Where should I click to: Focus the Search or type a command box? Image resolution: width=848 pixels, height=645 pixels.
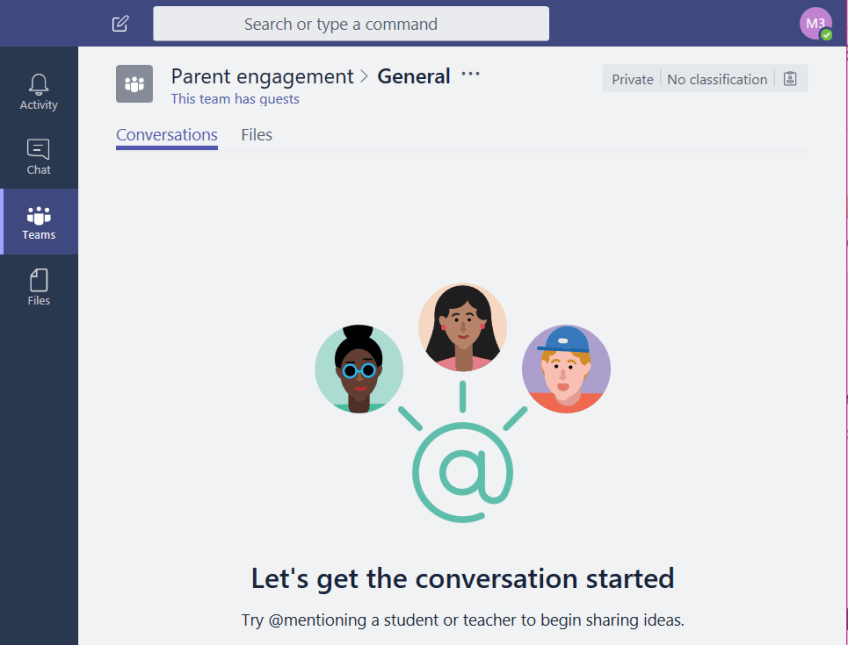[350, 24]
